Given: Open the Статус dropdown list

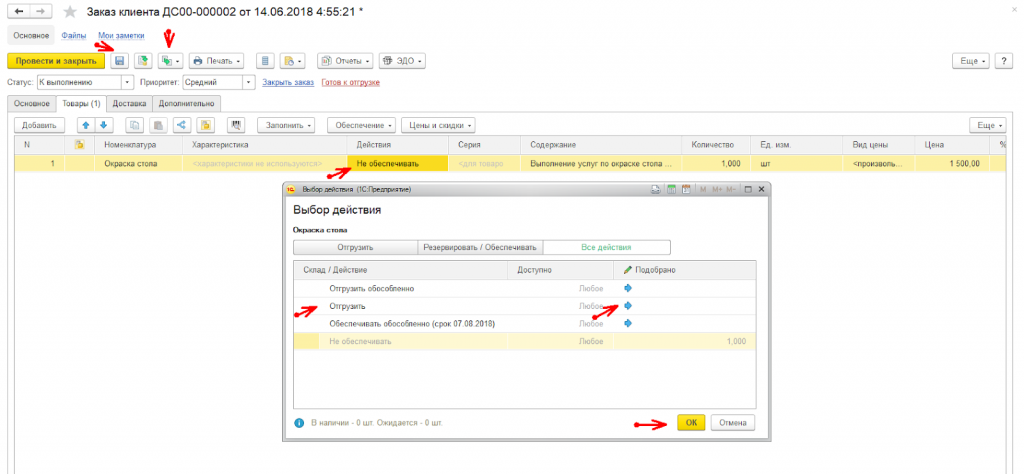Looking at the screenshot, I should (127, 82).
